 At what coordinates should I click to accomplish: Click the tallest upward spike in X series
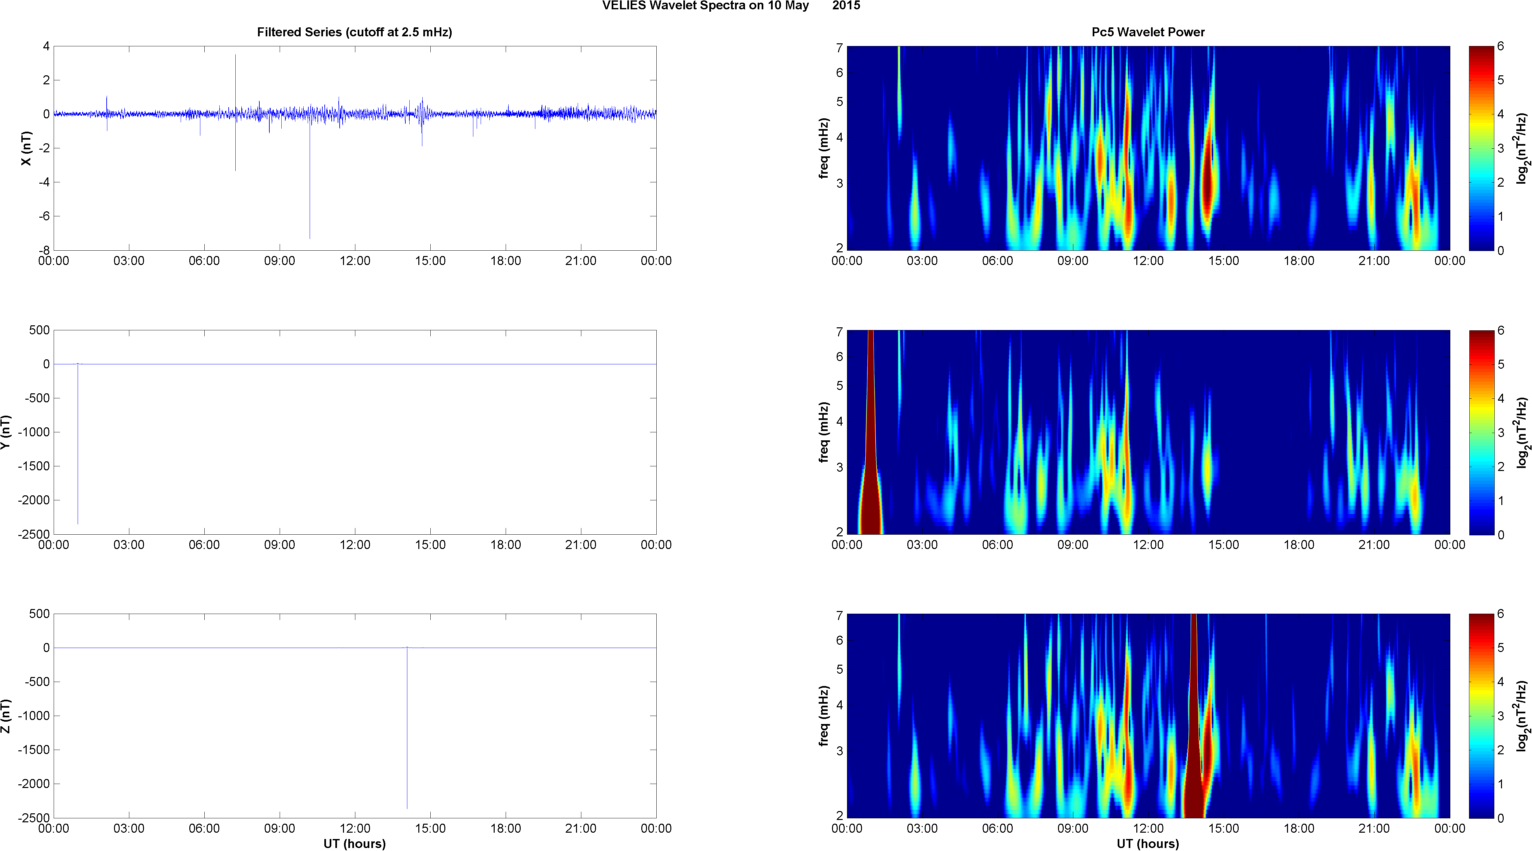(x=236, y=84)
